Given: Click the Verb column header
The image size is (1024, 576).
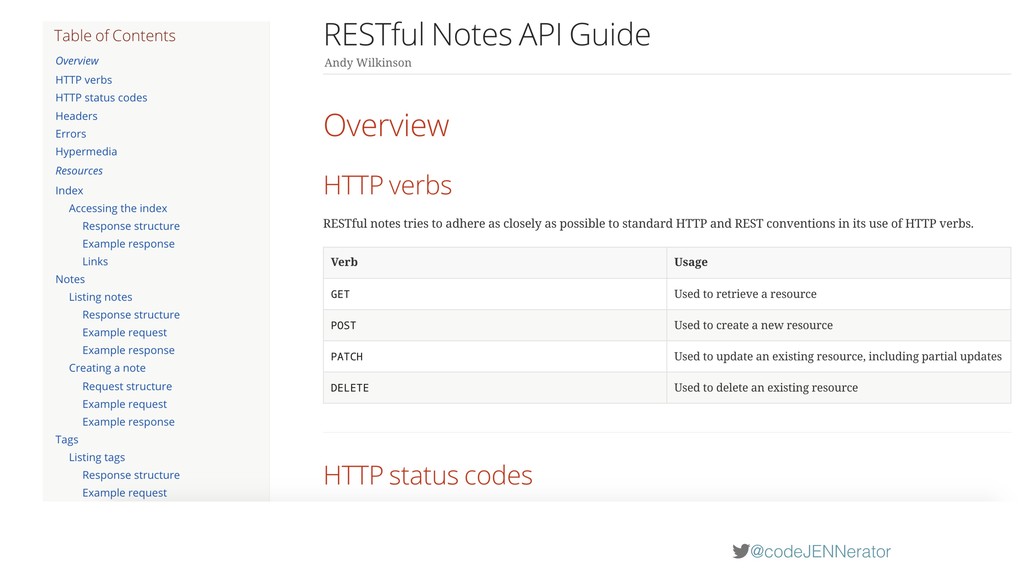Looking at the screenshot, I should coord(495,263).
